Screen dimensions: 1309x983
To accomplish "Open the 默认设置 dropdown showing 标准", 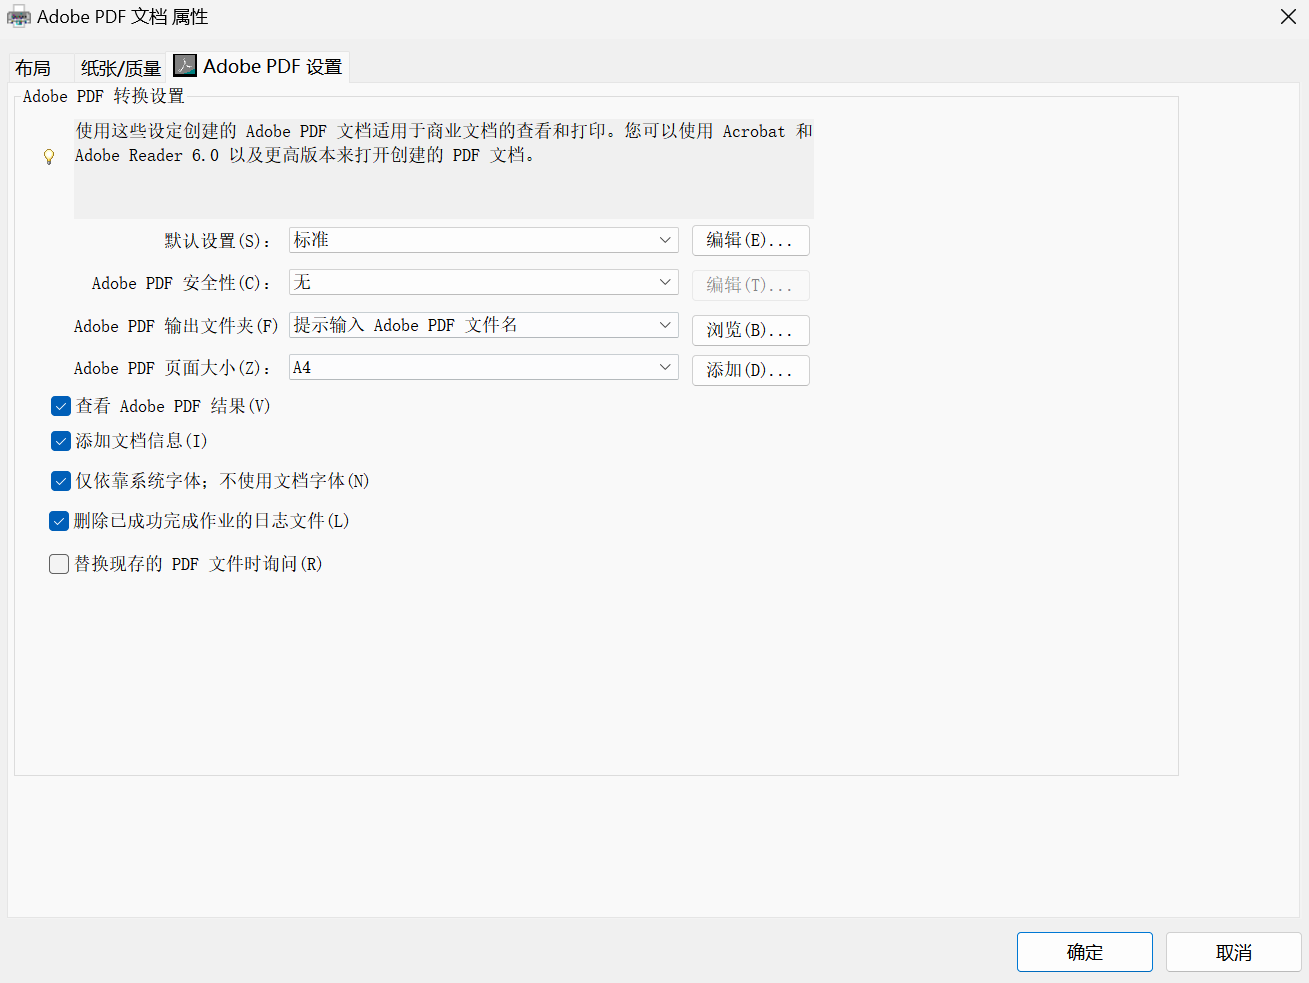I will coord(484,240).
